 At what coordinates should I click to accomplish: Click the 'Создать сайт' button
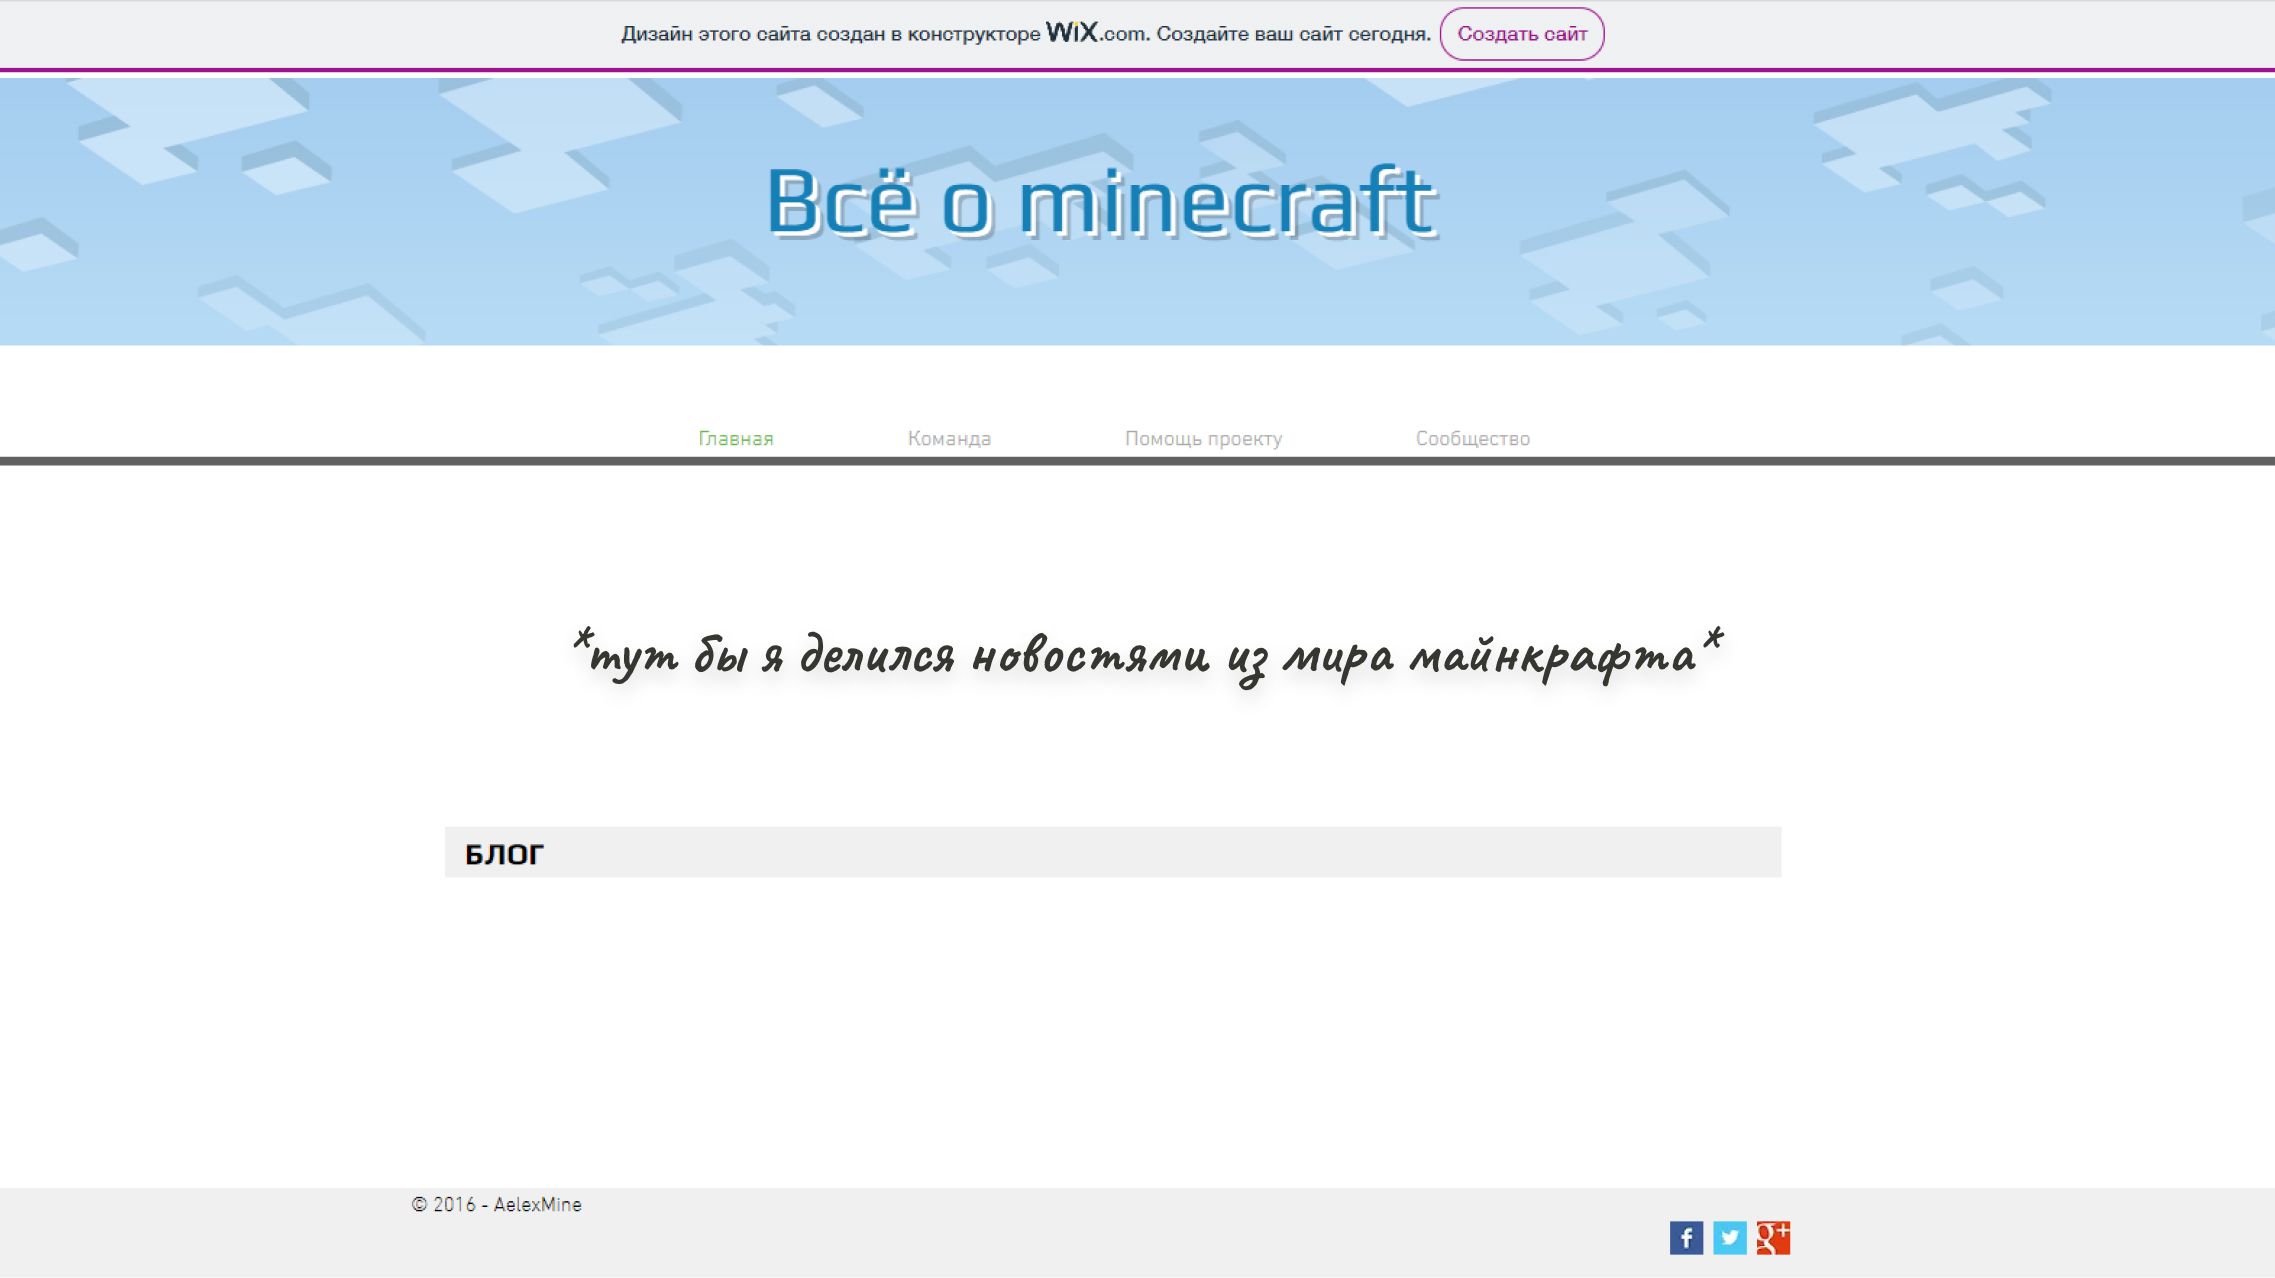1522,34
